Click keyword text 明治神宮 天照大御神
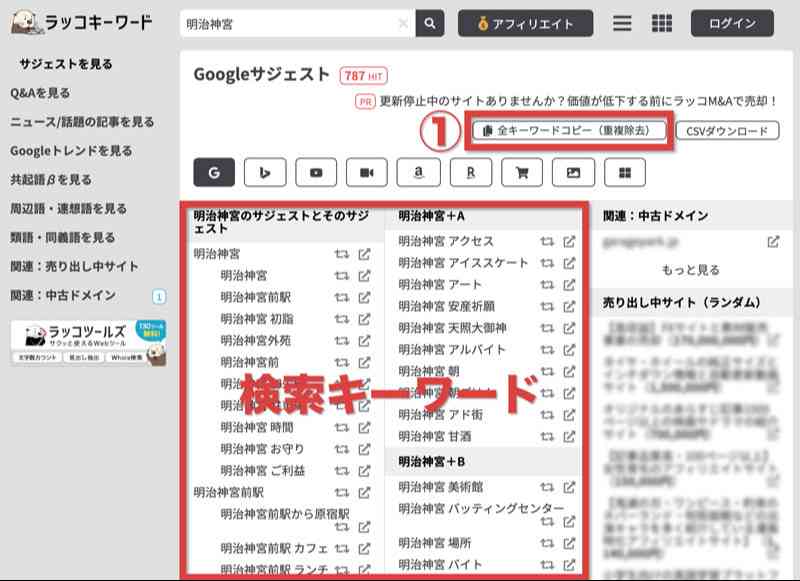800x581 pixels. [x=452, y=328]
